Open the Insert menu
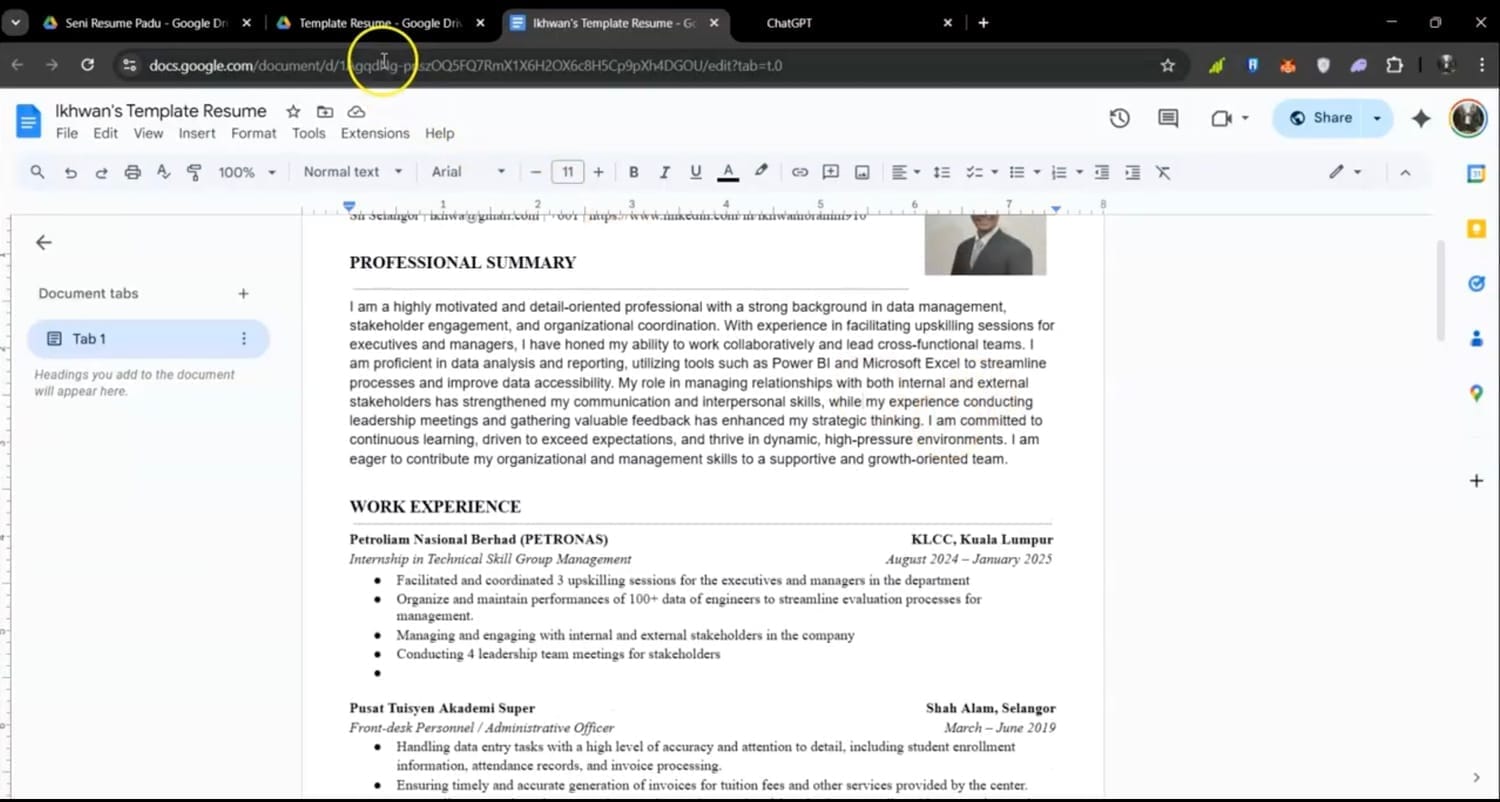Viewport: 1500px width, 802px height. click(197, 133)
